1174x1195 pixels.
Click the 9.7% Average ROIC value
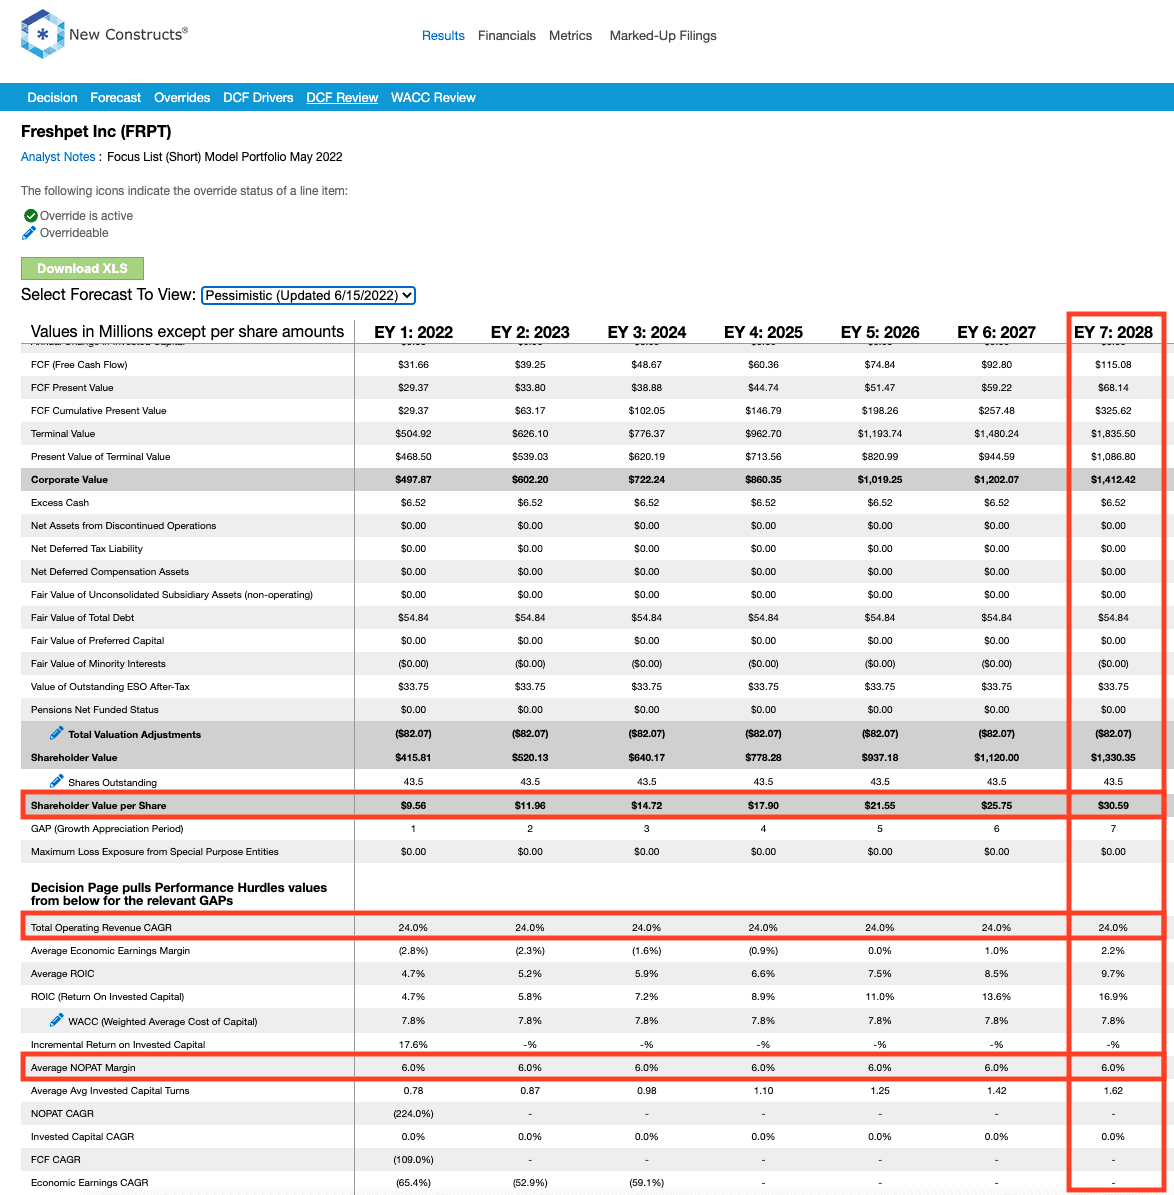point(1113,974)
